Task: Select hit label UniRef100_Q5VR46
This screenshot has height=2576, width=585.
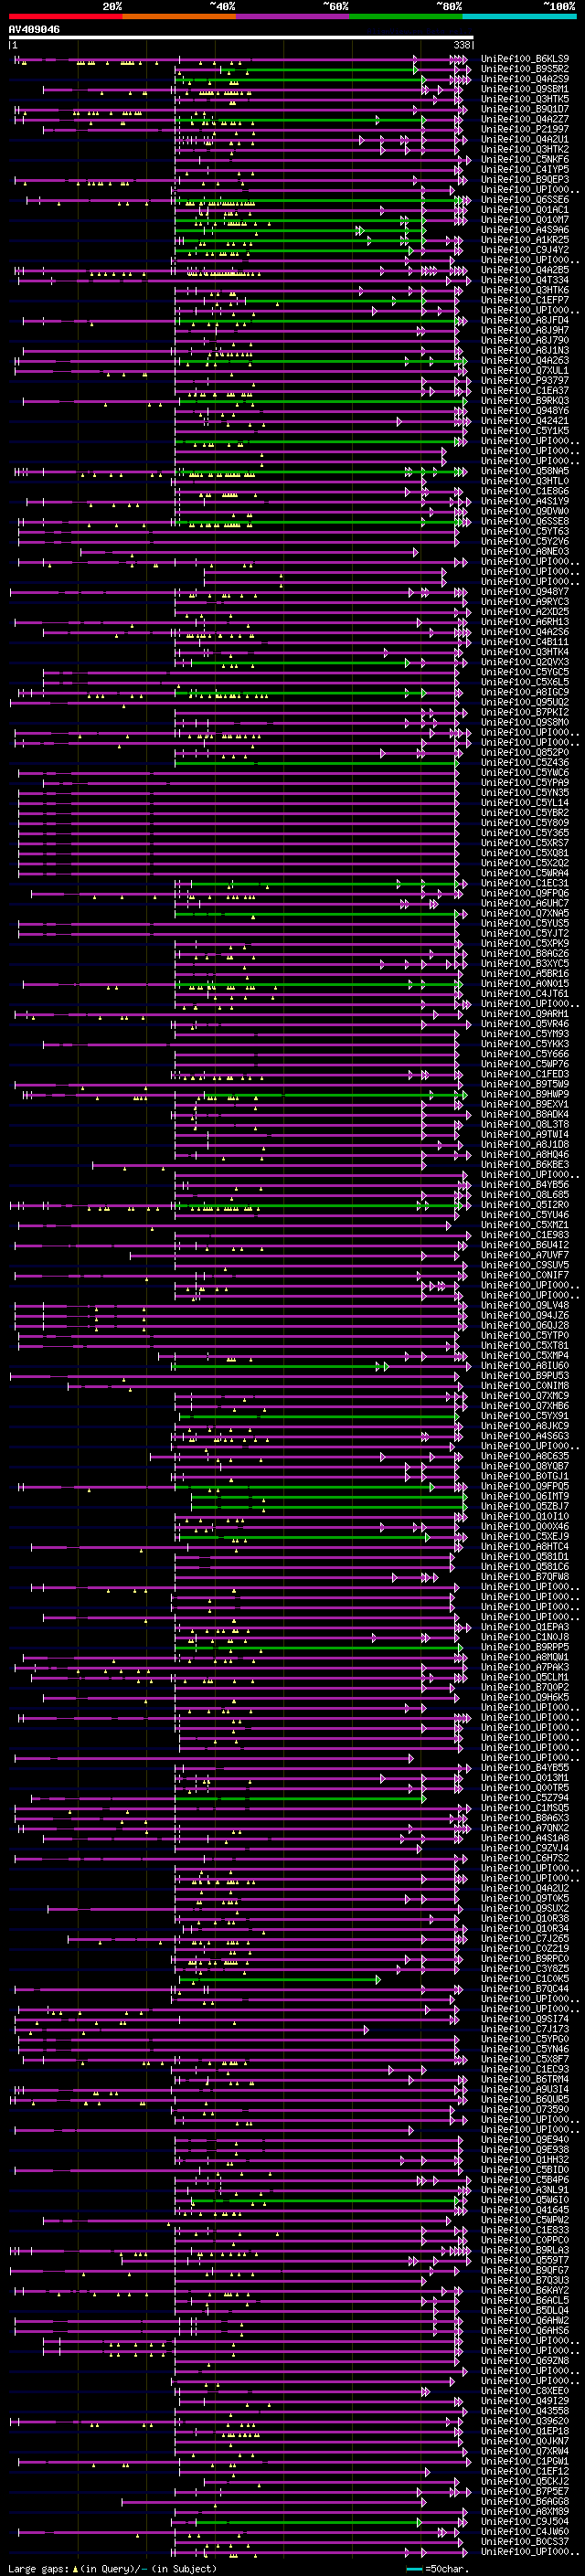Action: coord(525,1024)
